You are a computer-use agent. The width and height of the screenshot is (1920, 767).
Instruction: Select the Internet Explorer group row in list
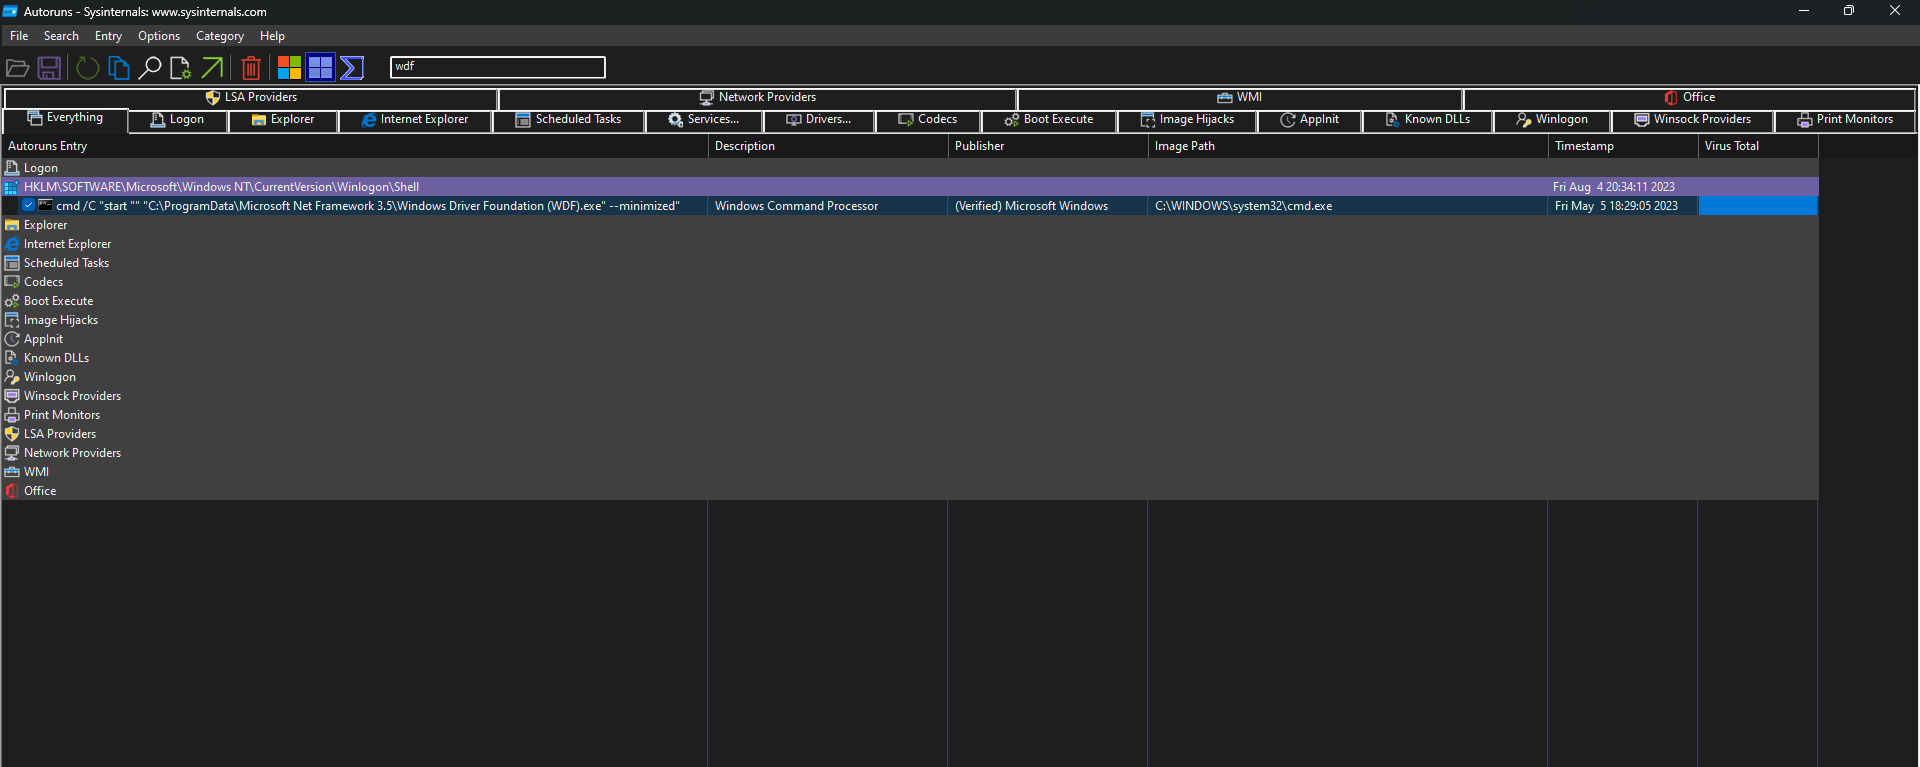point(910,244)
